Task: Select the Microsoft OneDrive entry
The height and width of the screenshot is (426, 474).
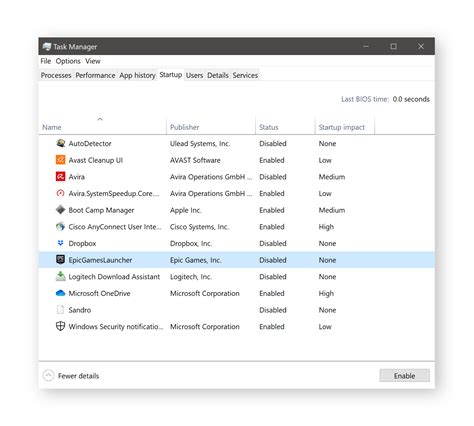Action: pos(99,293)
